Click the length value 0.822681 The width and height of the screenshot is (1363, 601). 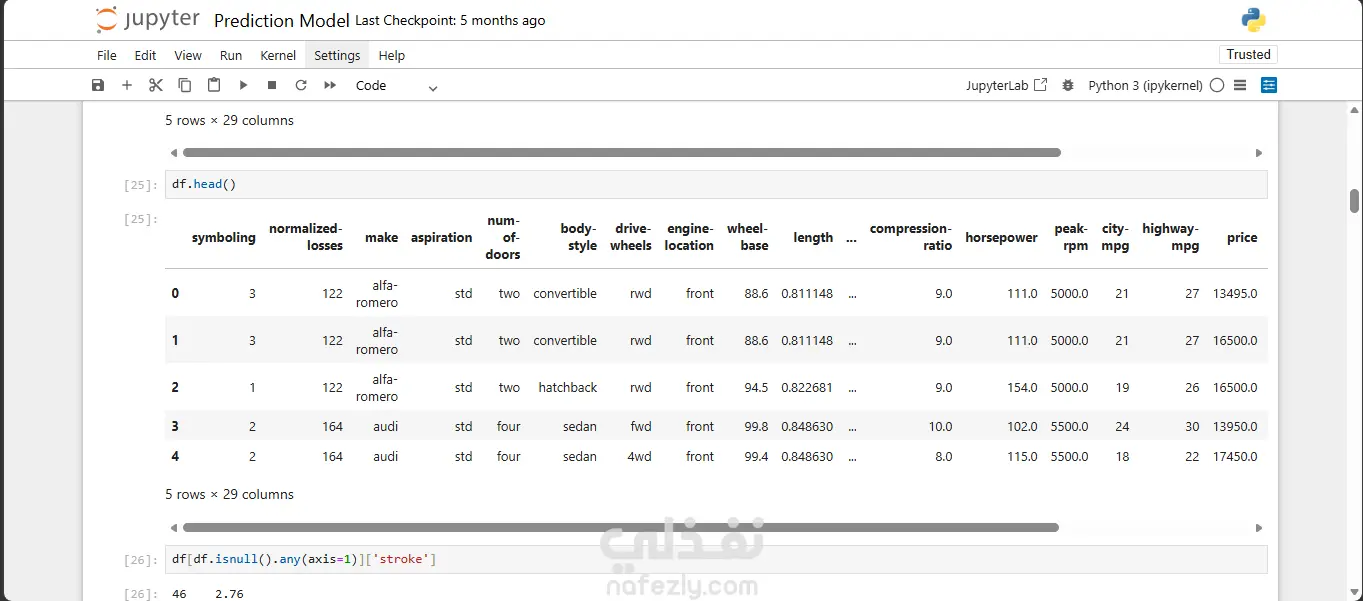(x=807, y=388)
